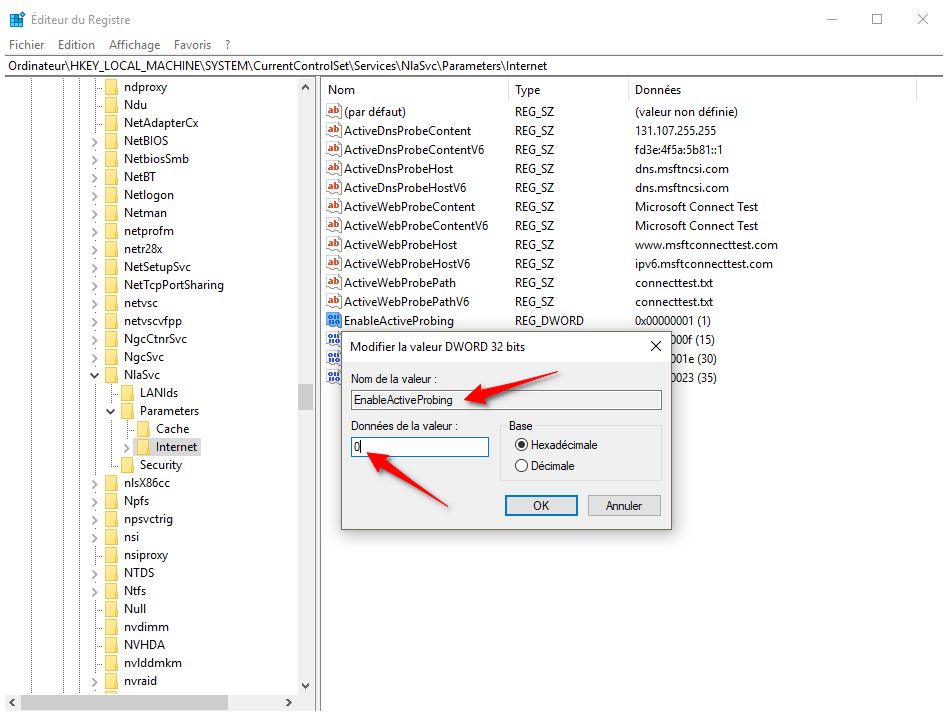Select ActiveDnsProbeContent value icon
Viewport: 948px width, 716px height.
click(333, 130)
